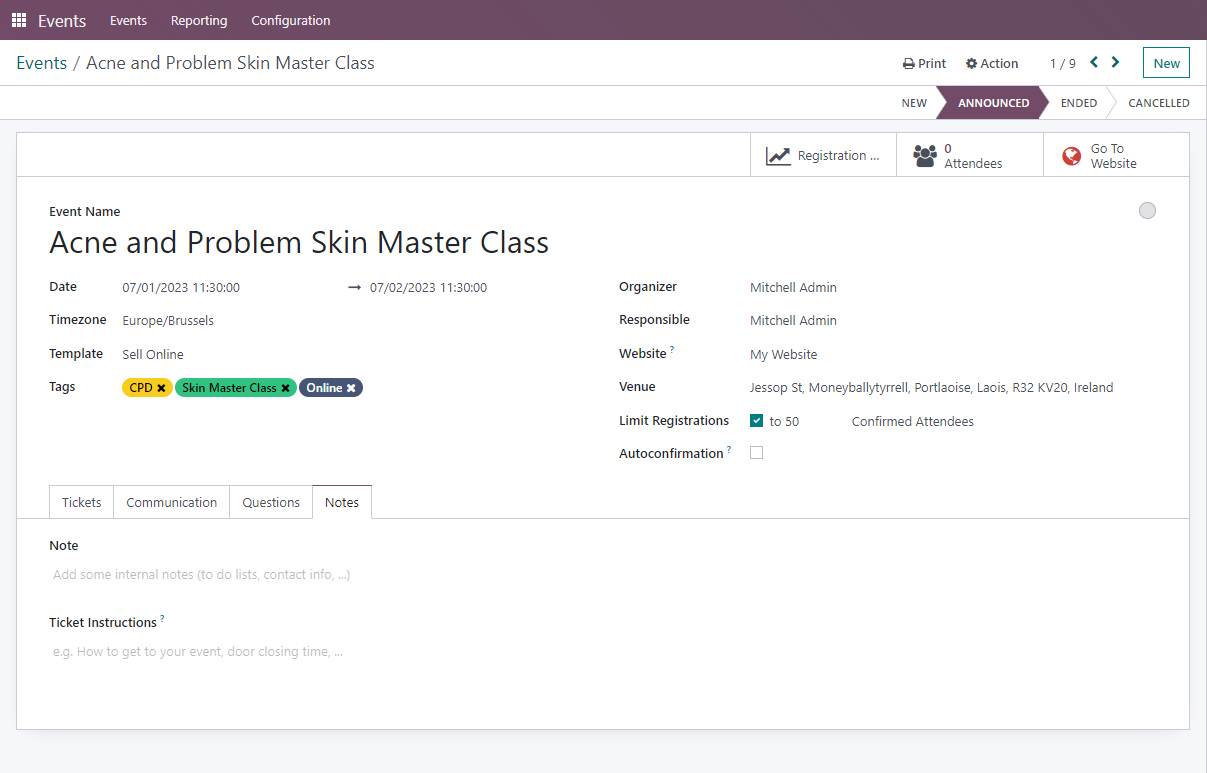Click the Confirmed Attendees label
This screenshot has width=1207, height=773.
tap(913, 422)
